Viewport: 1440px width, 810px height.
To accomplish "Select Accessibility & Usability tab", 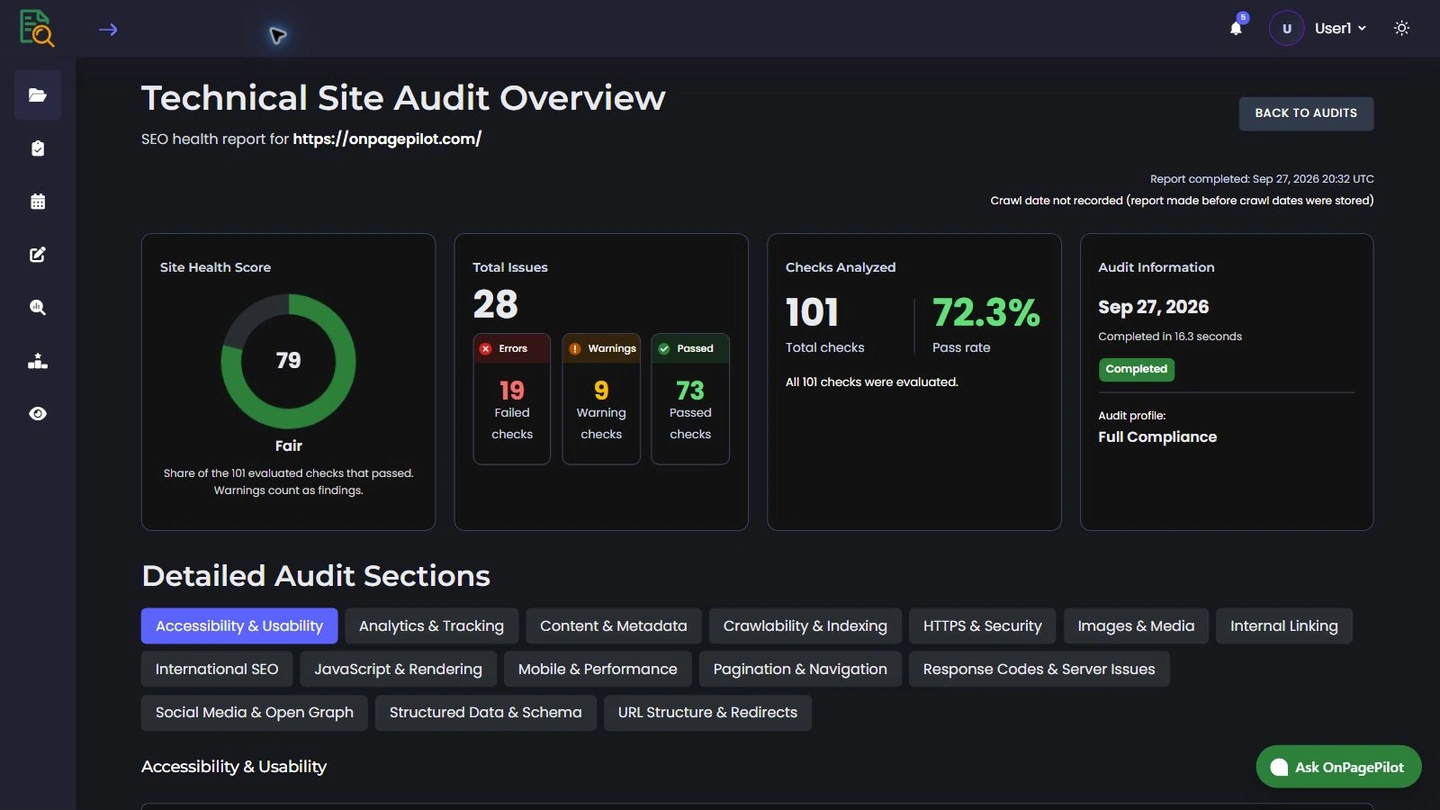I will pyautogui.click(x=239, y=626).
